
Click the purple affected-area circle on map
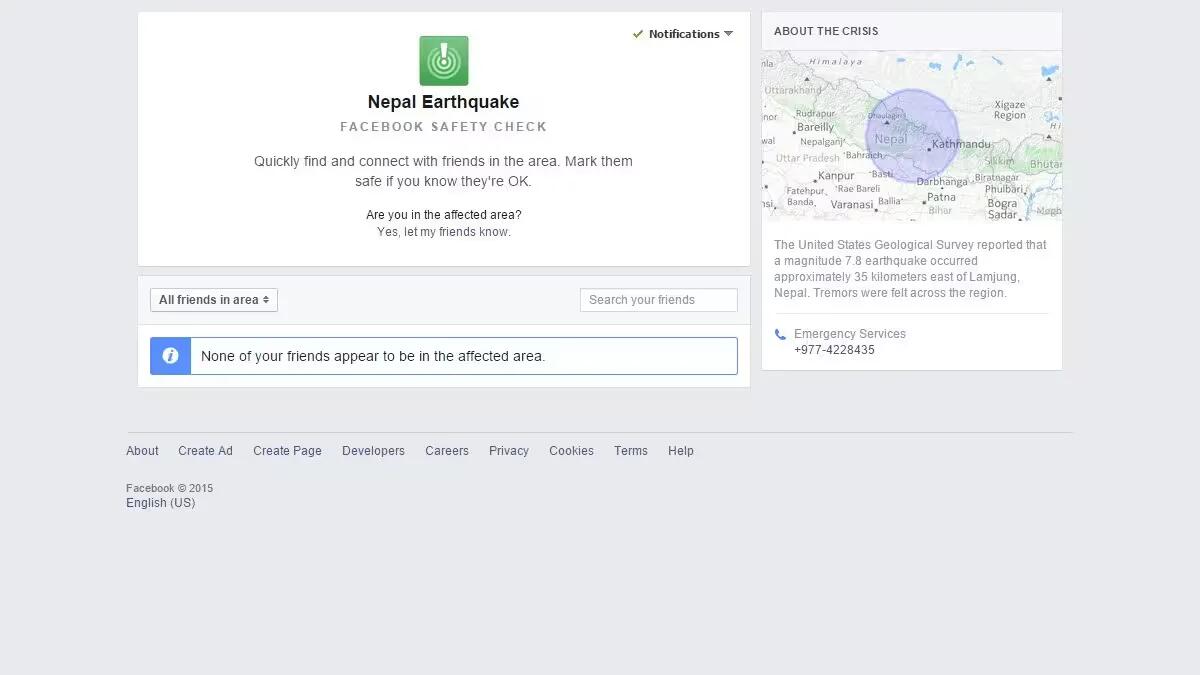point(912,136)
